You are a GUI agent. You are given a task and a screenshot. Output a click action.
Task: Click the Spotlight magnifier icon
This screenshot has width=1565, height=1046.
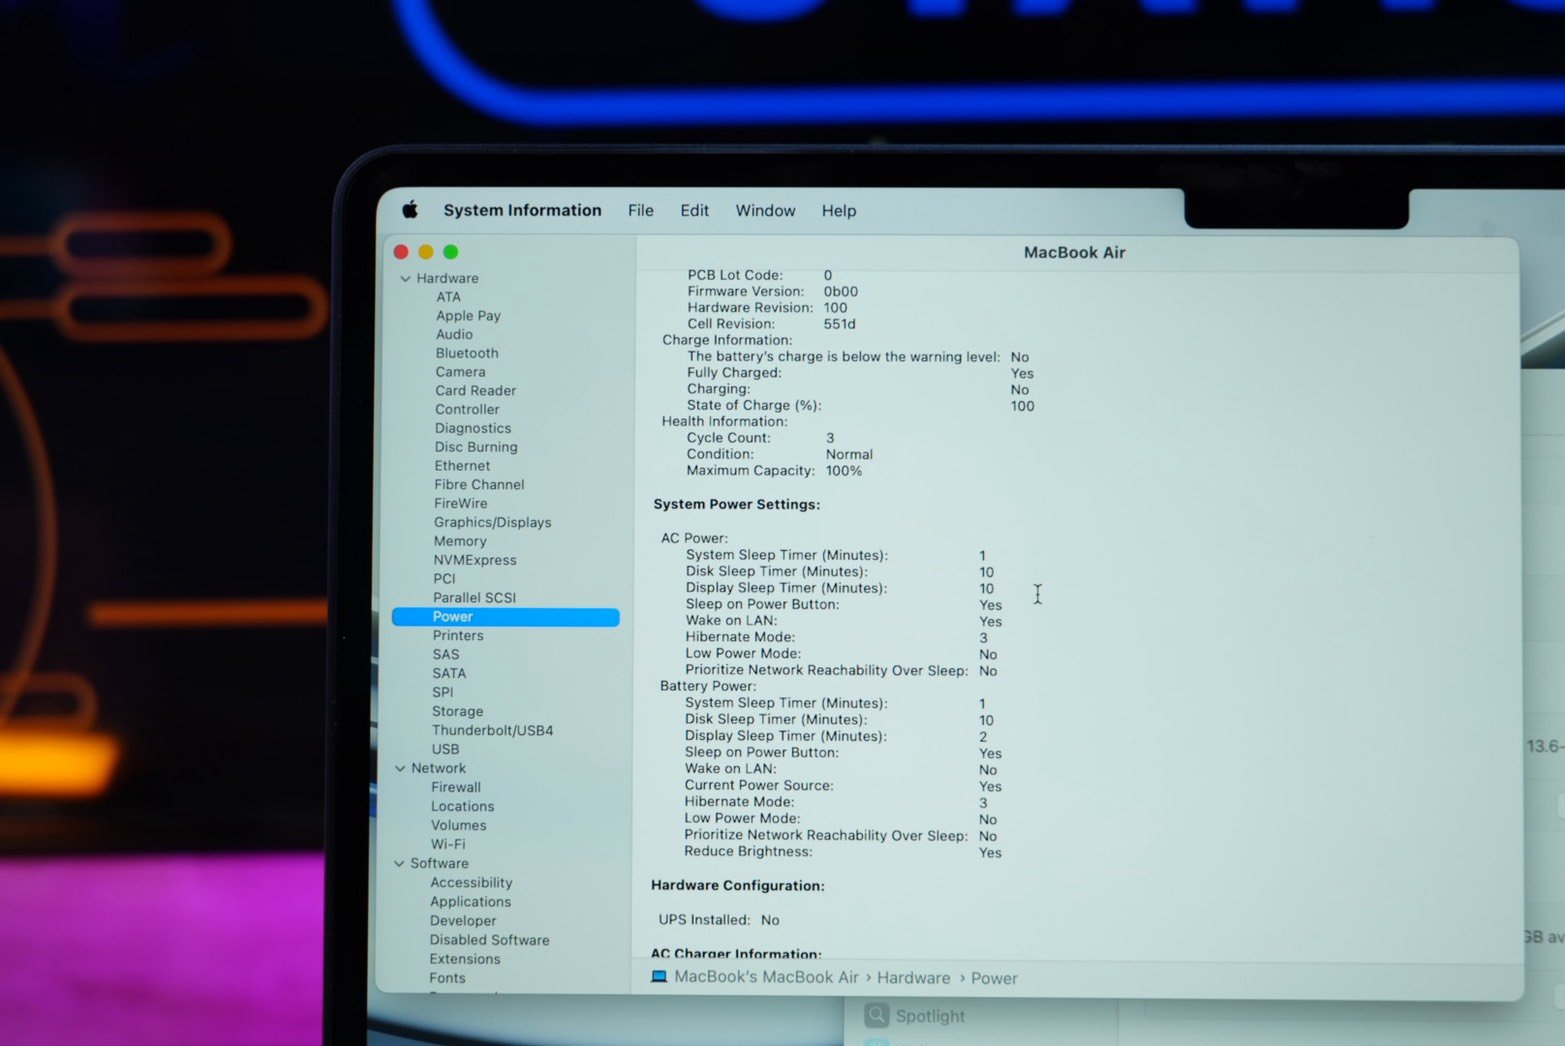pyautogui.click(x=877, y=1016)
